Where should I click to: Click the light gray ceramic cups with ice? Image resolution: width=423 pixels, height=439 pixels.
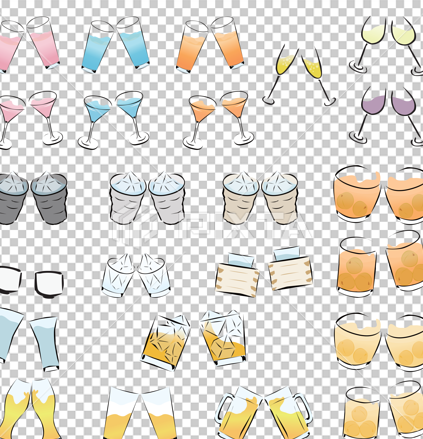(147, 198)
